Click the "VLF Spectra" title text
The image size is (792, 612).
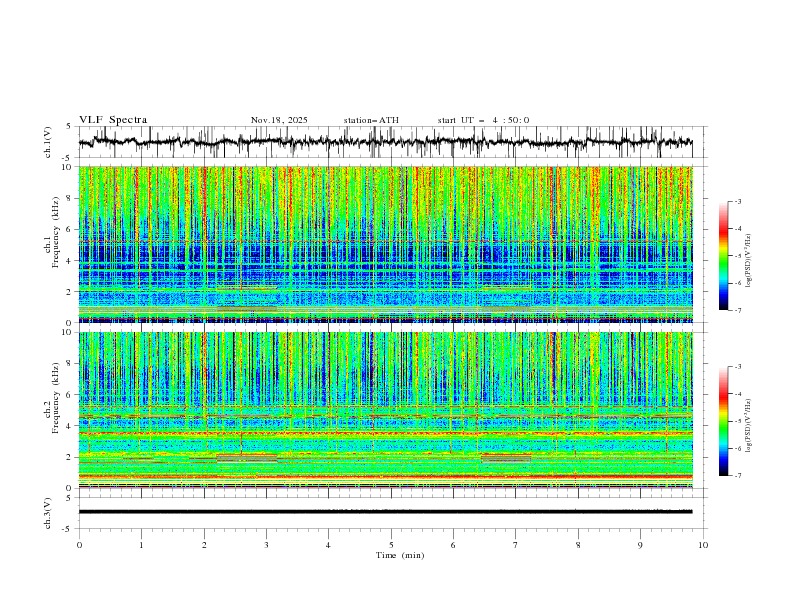pyautogui.click(x=113, y=120)
